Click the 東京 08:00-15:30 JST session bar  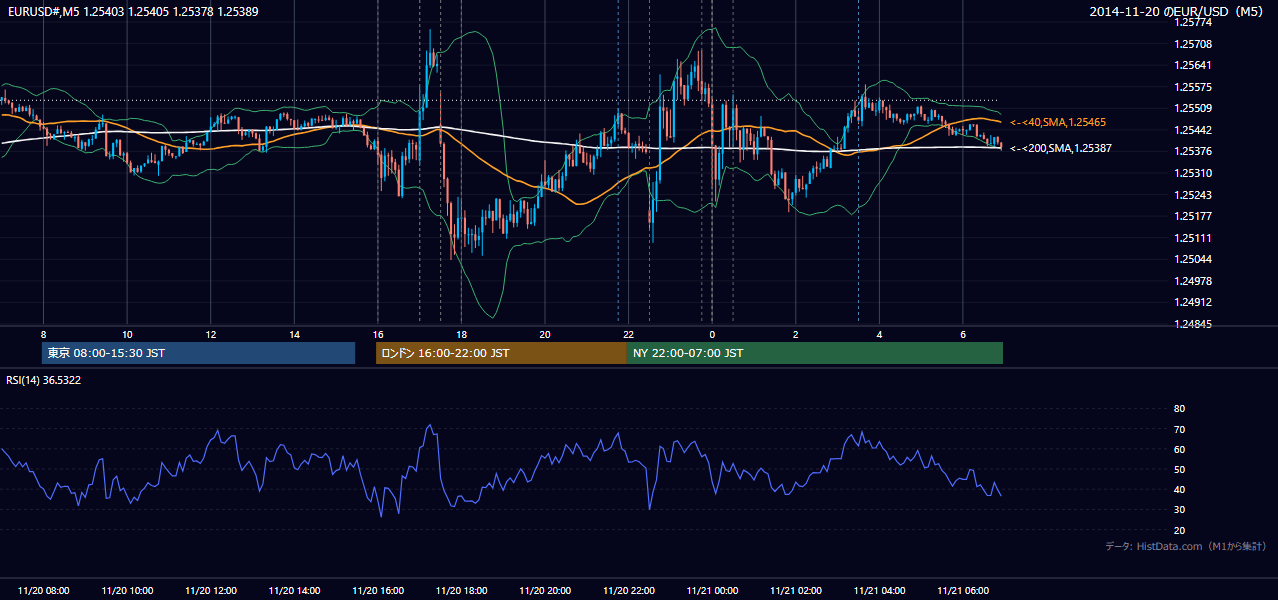tap(198, 353)
